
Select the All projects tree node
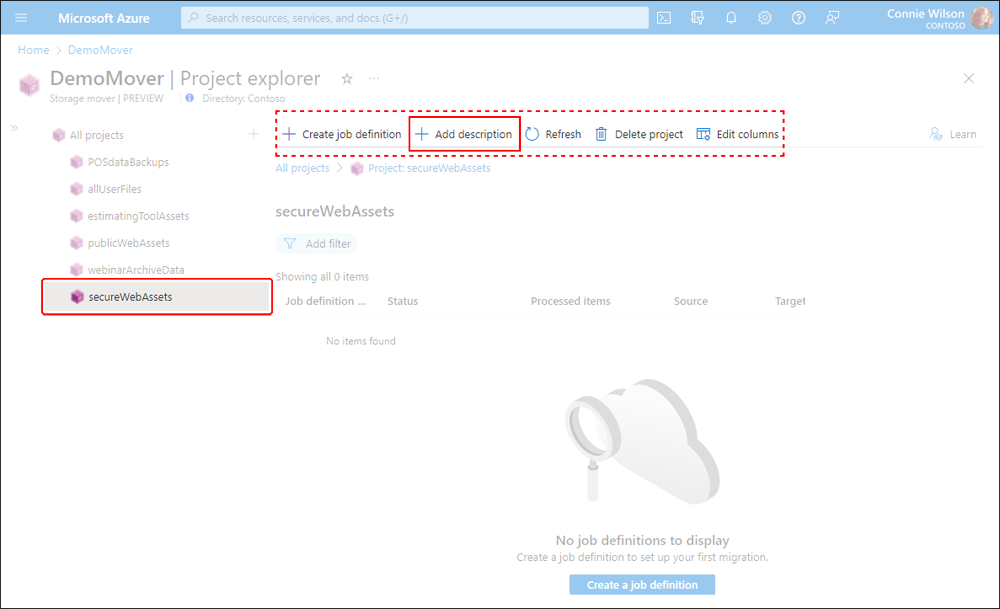[88, 135]
